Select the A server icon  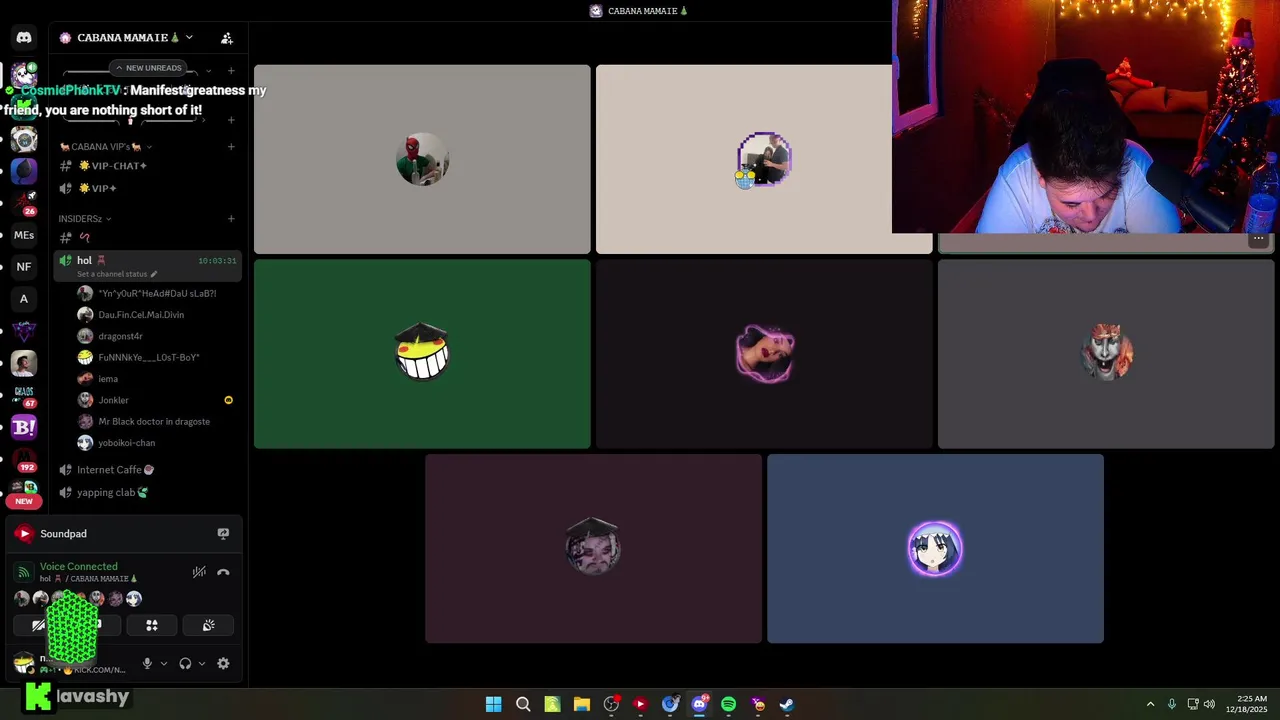(x=24, y=299)
